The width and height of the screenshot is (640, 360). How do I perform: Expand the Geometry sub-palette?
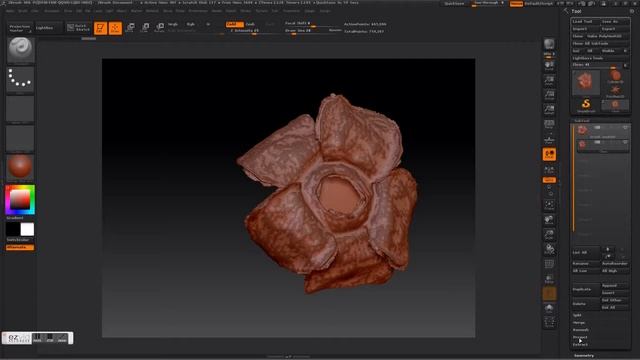click(x=584, y=356)
